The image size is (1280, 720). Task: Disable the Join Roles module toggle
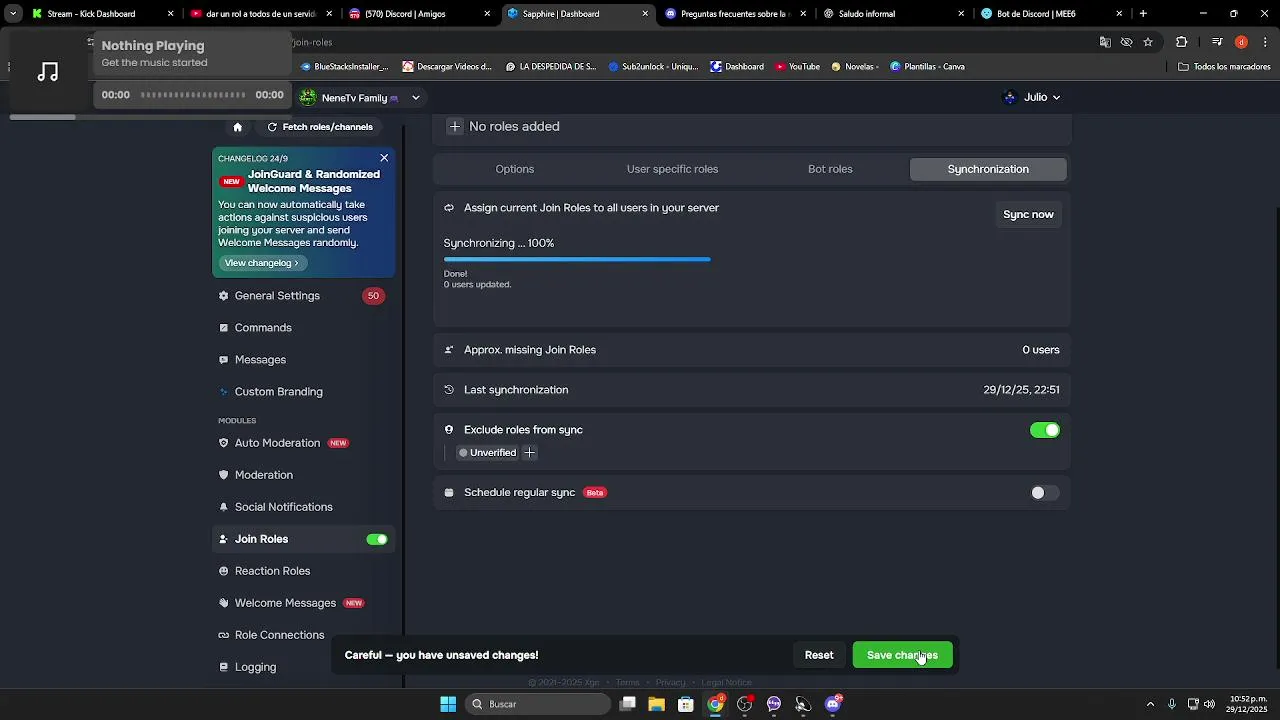tap(377, 539)
